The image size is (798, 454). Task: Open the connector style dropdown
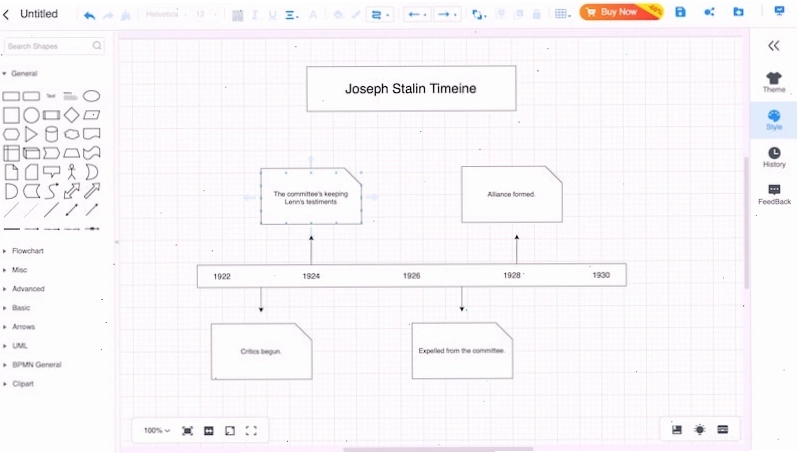click(x=380, y=15)
